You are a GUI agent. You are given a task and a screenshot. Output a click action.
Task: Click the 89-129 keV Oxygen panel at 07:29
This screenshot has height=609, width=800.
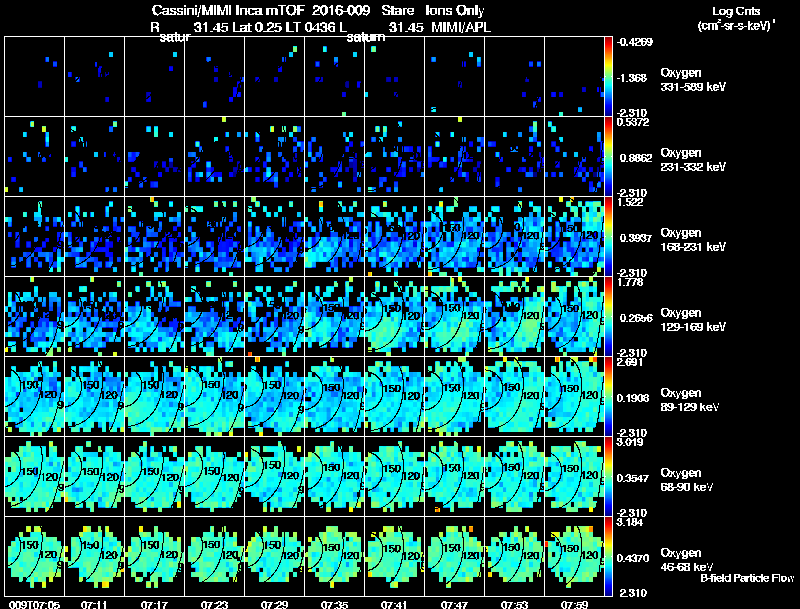(274, 396)
